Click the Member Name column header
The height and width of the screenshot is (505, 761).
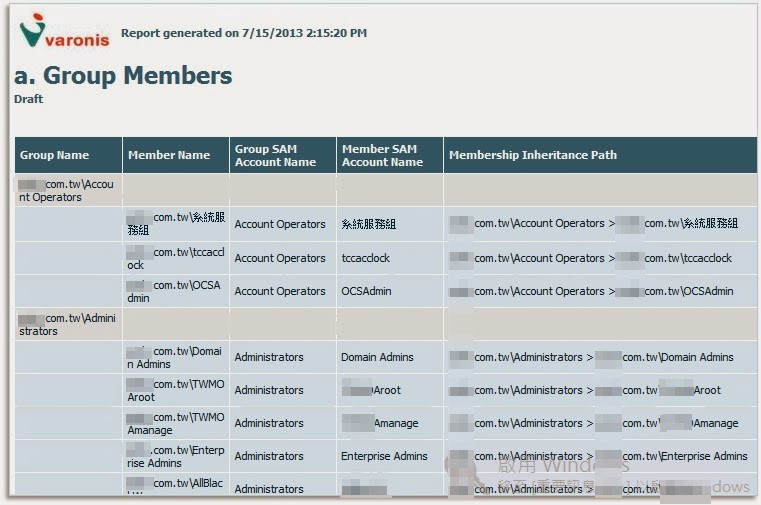pyautogui.click(x=169, y=155)
